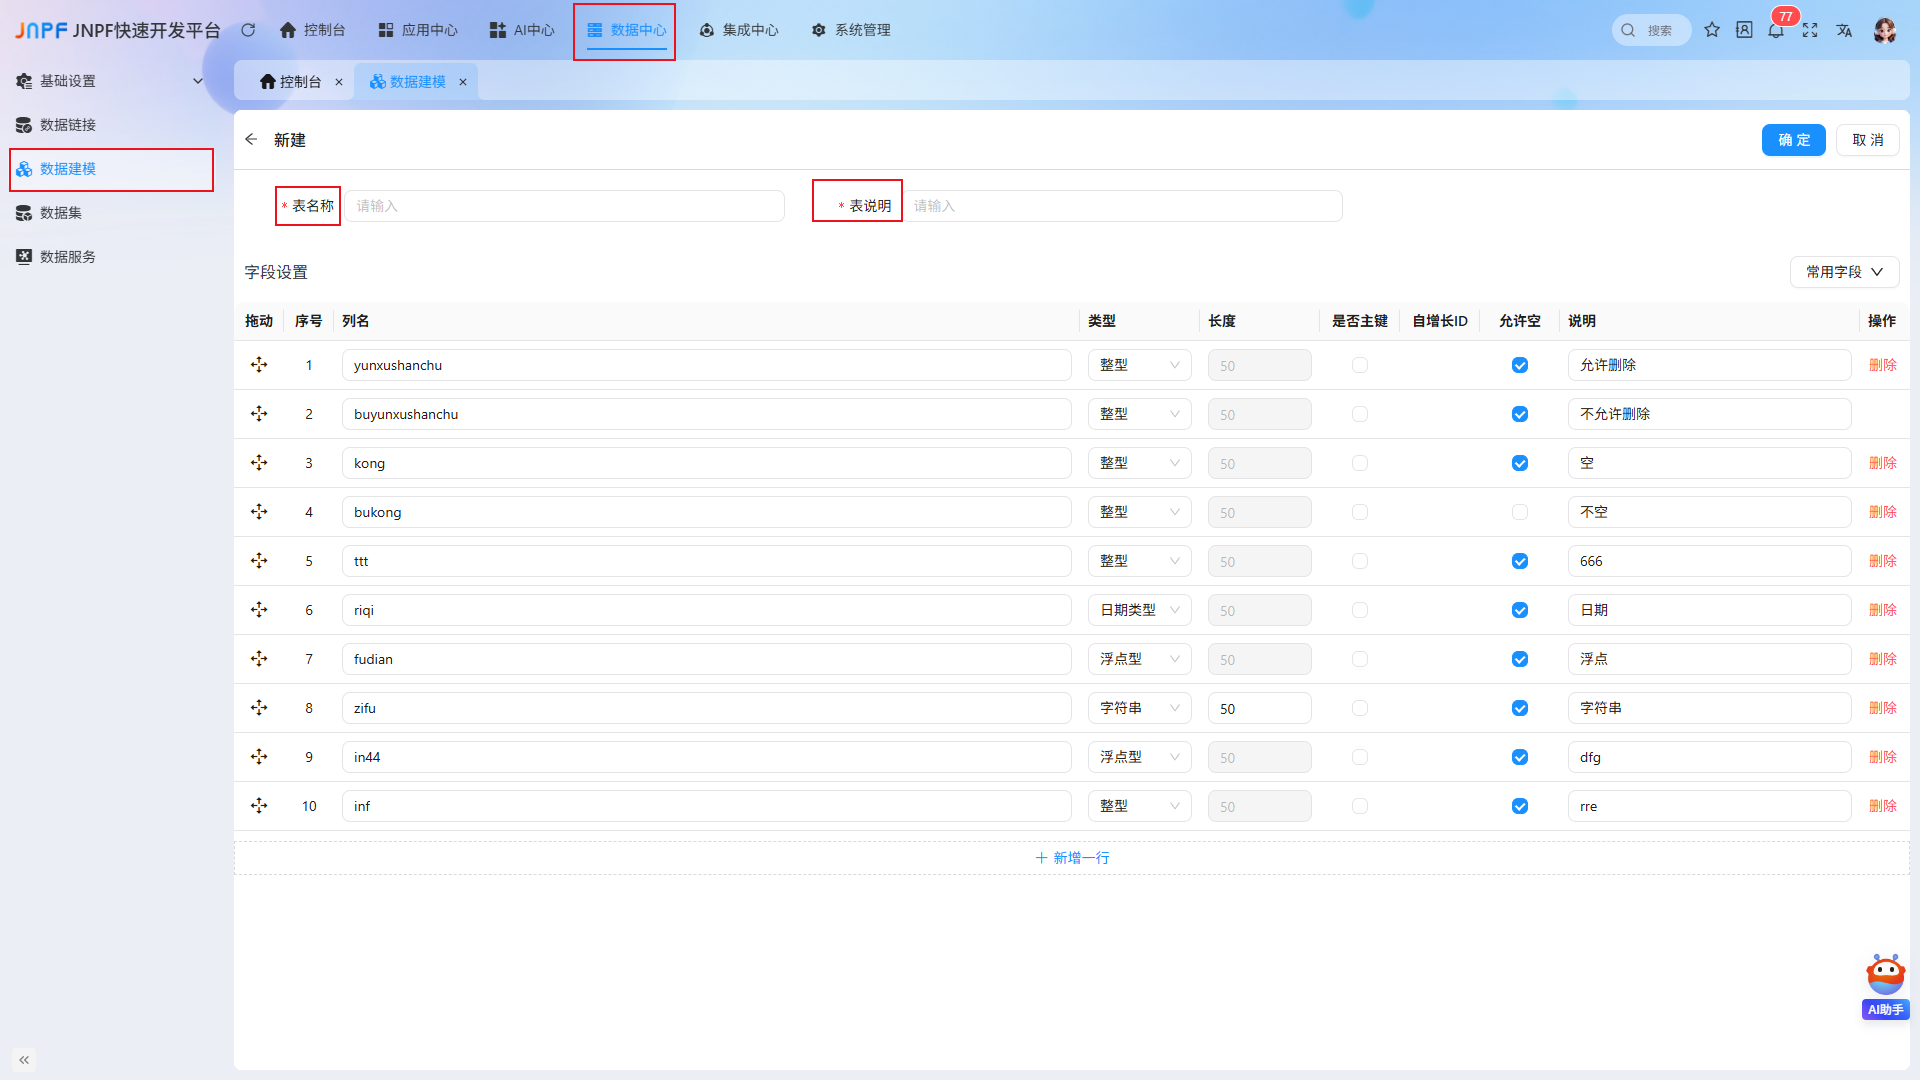Enable the 允许空 checkbox for bukong row
Image resolution: width=1920 pixels, height=1080 pixels.
(1520, 512)
